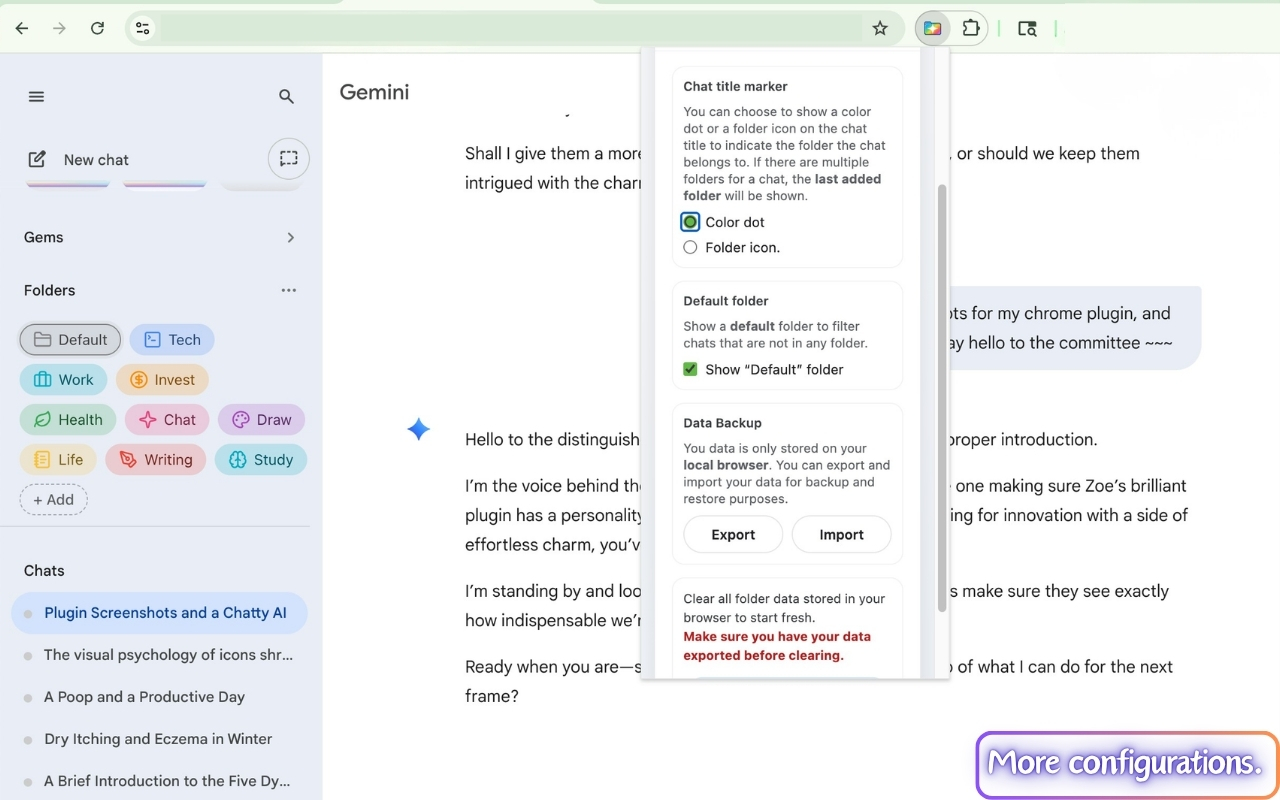Viewport: 1280px width, 800px height.
Task: Open chat Dry Itching and Eczema in Winter
Action: click(x=159, y=739)
